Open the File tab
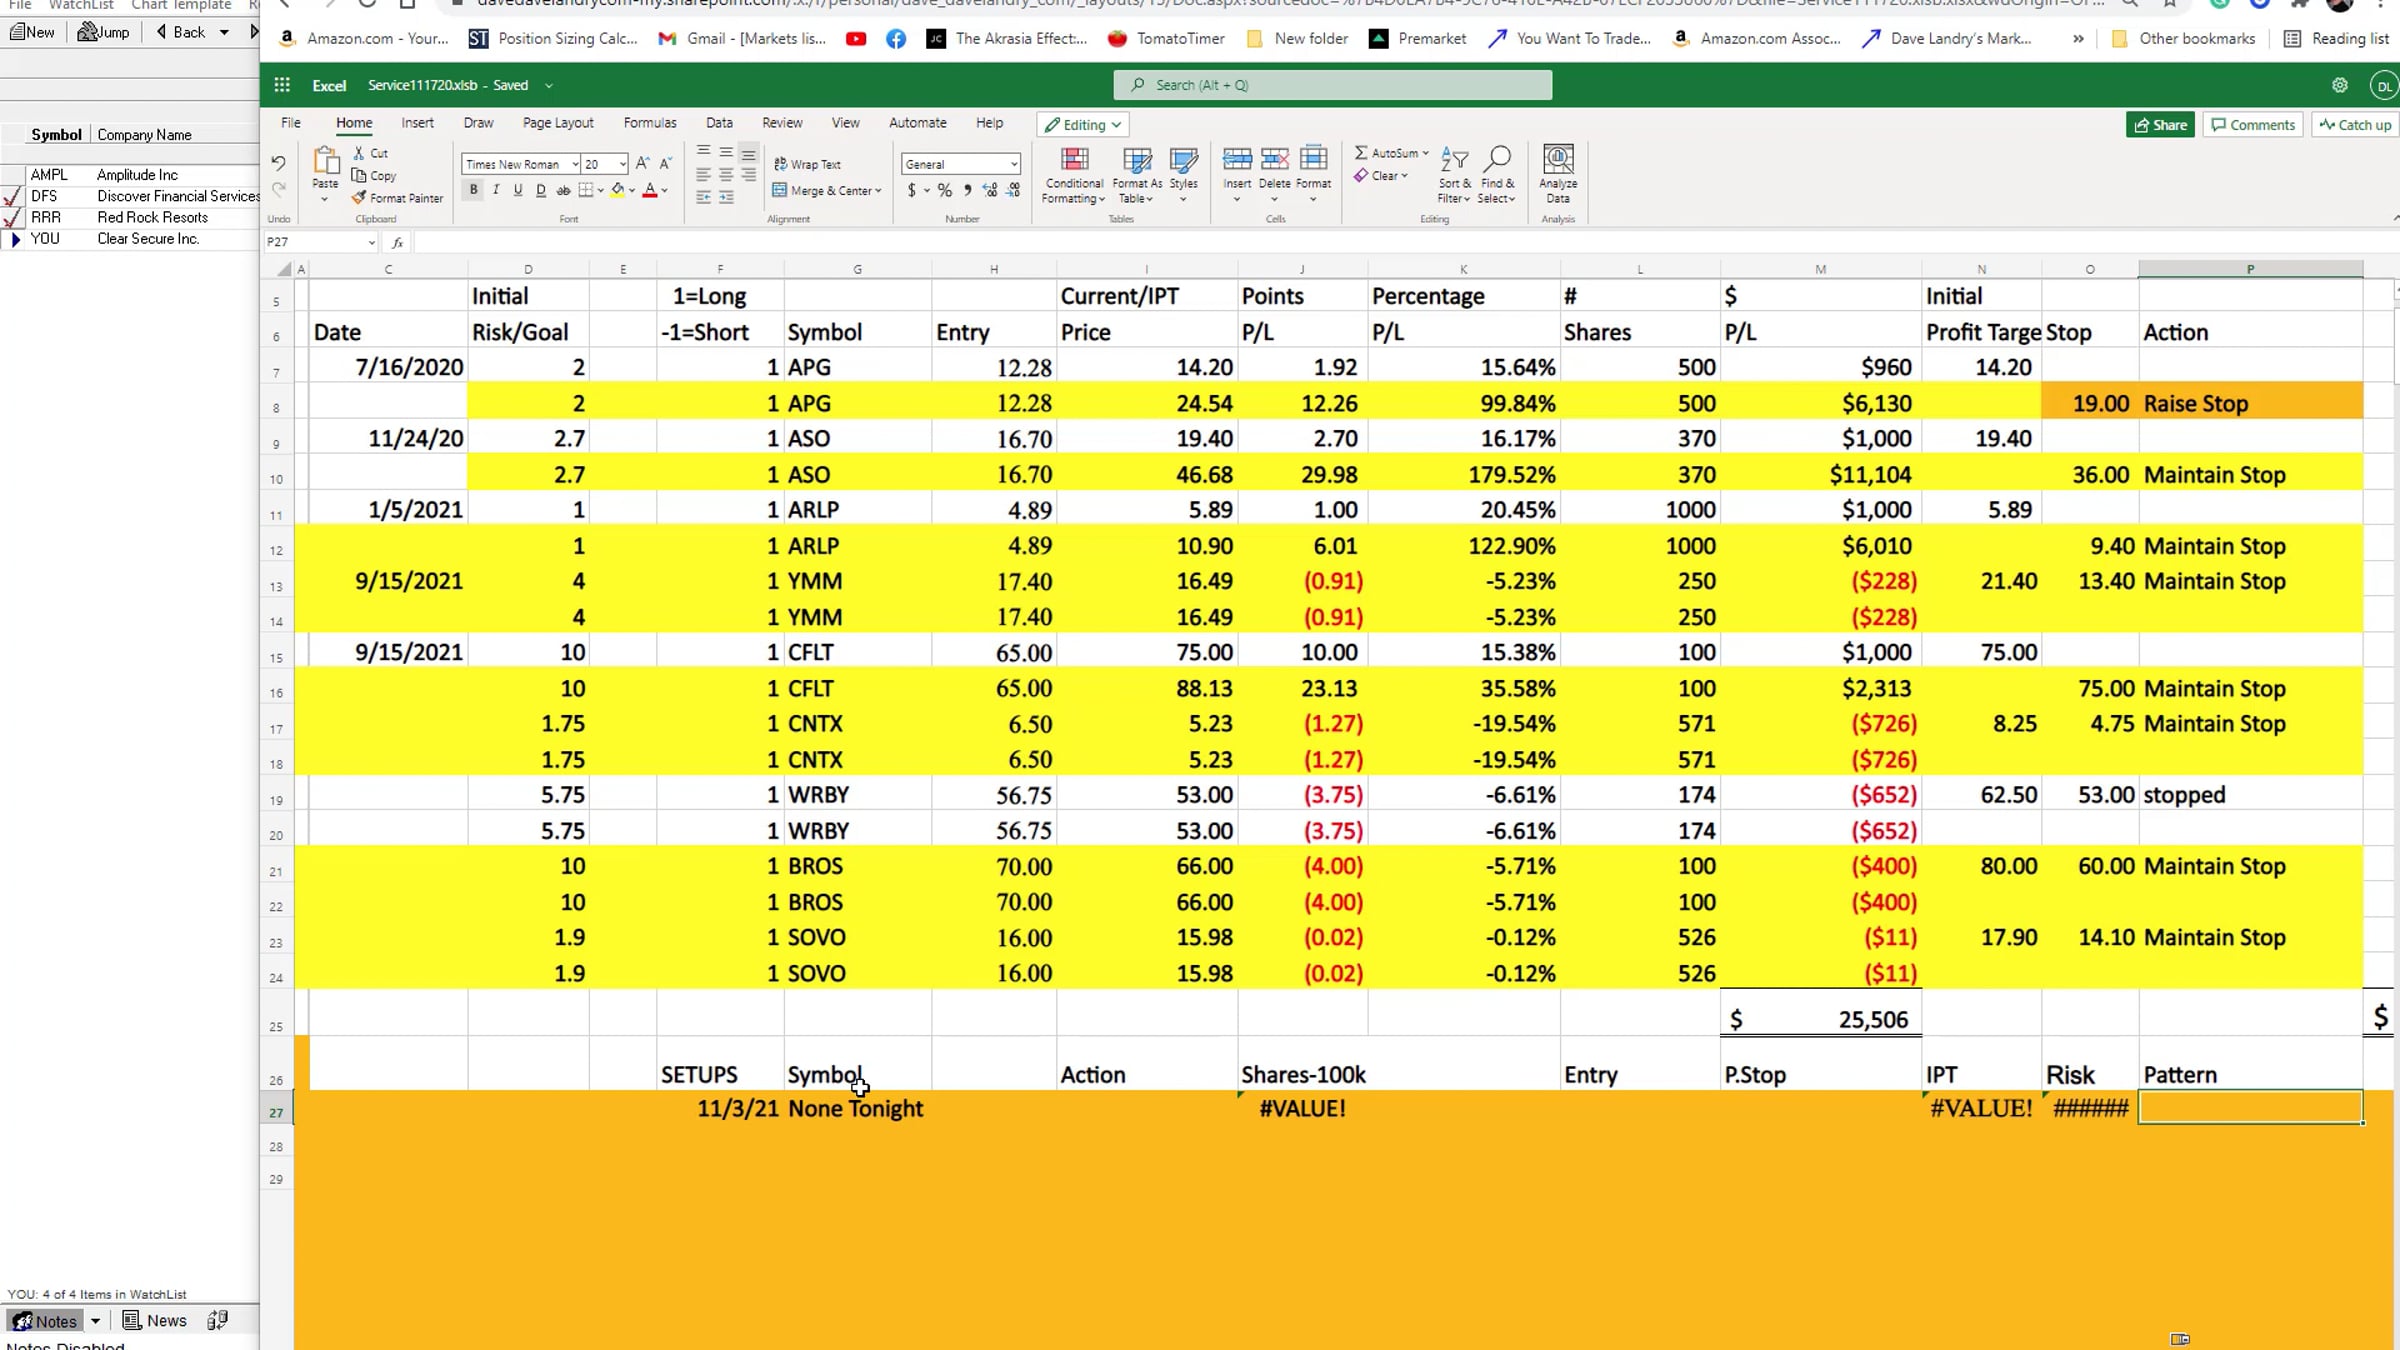Image resolution: width=2400 pixels, height=1350 pixels. click(291, 123)
